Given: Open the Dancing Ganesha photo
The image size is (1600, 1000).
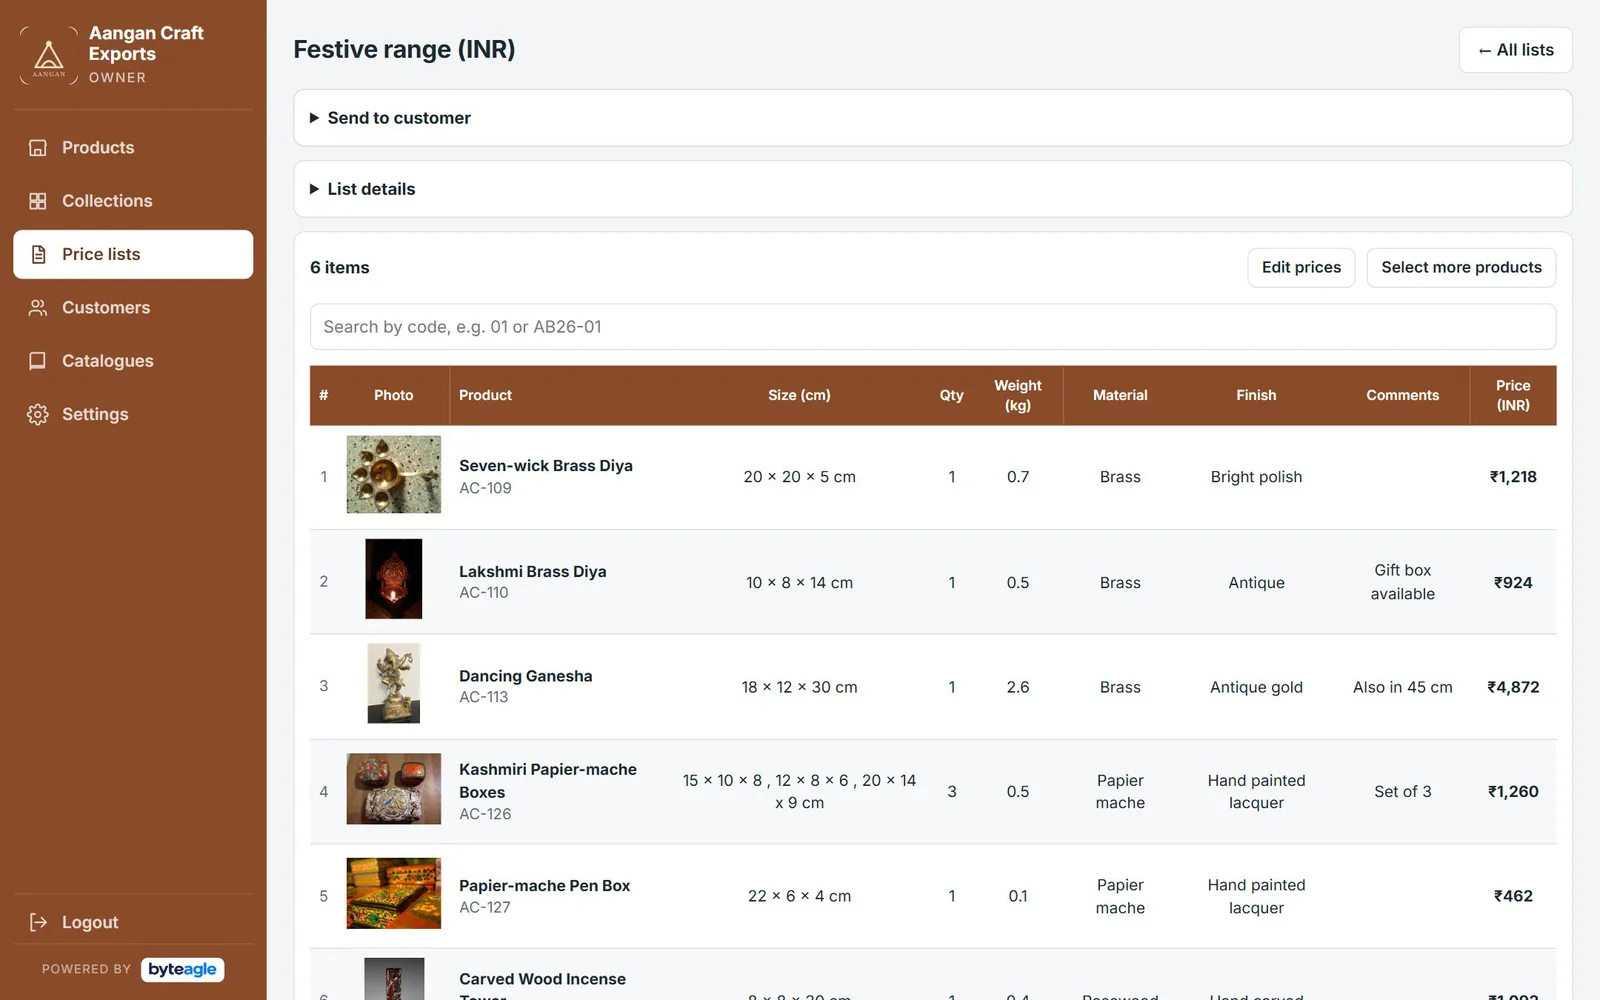Looking at the screenshot, I should coord(393,683).
